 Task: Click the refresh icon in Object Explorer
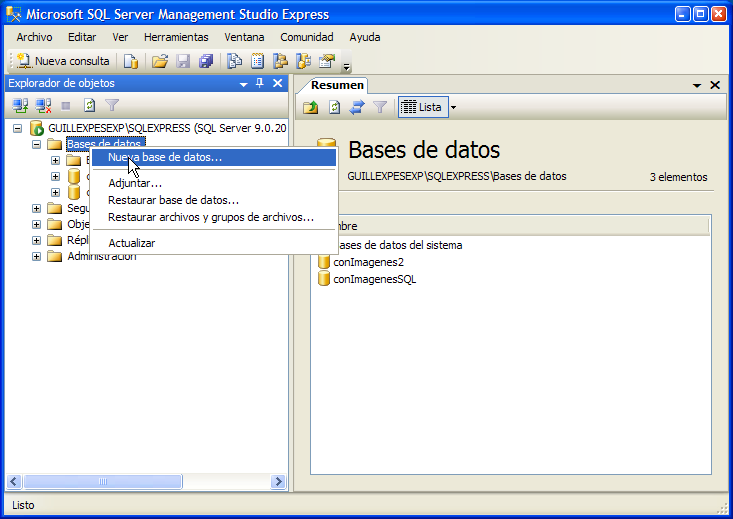89,106
